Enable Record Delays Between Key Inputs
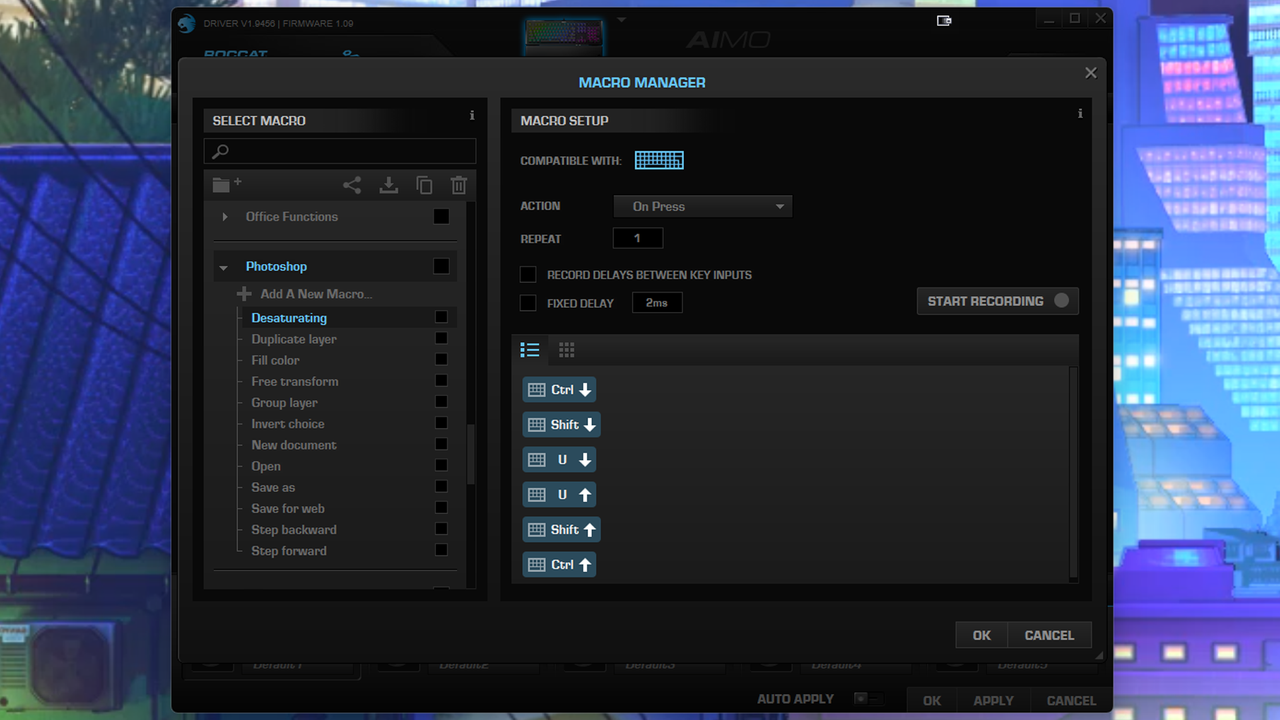Viewport: 1280px width, 720px height. click(528, 275)
